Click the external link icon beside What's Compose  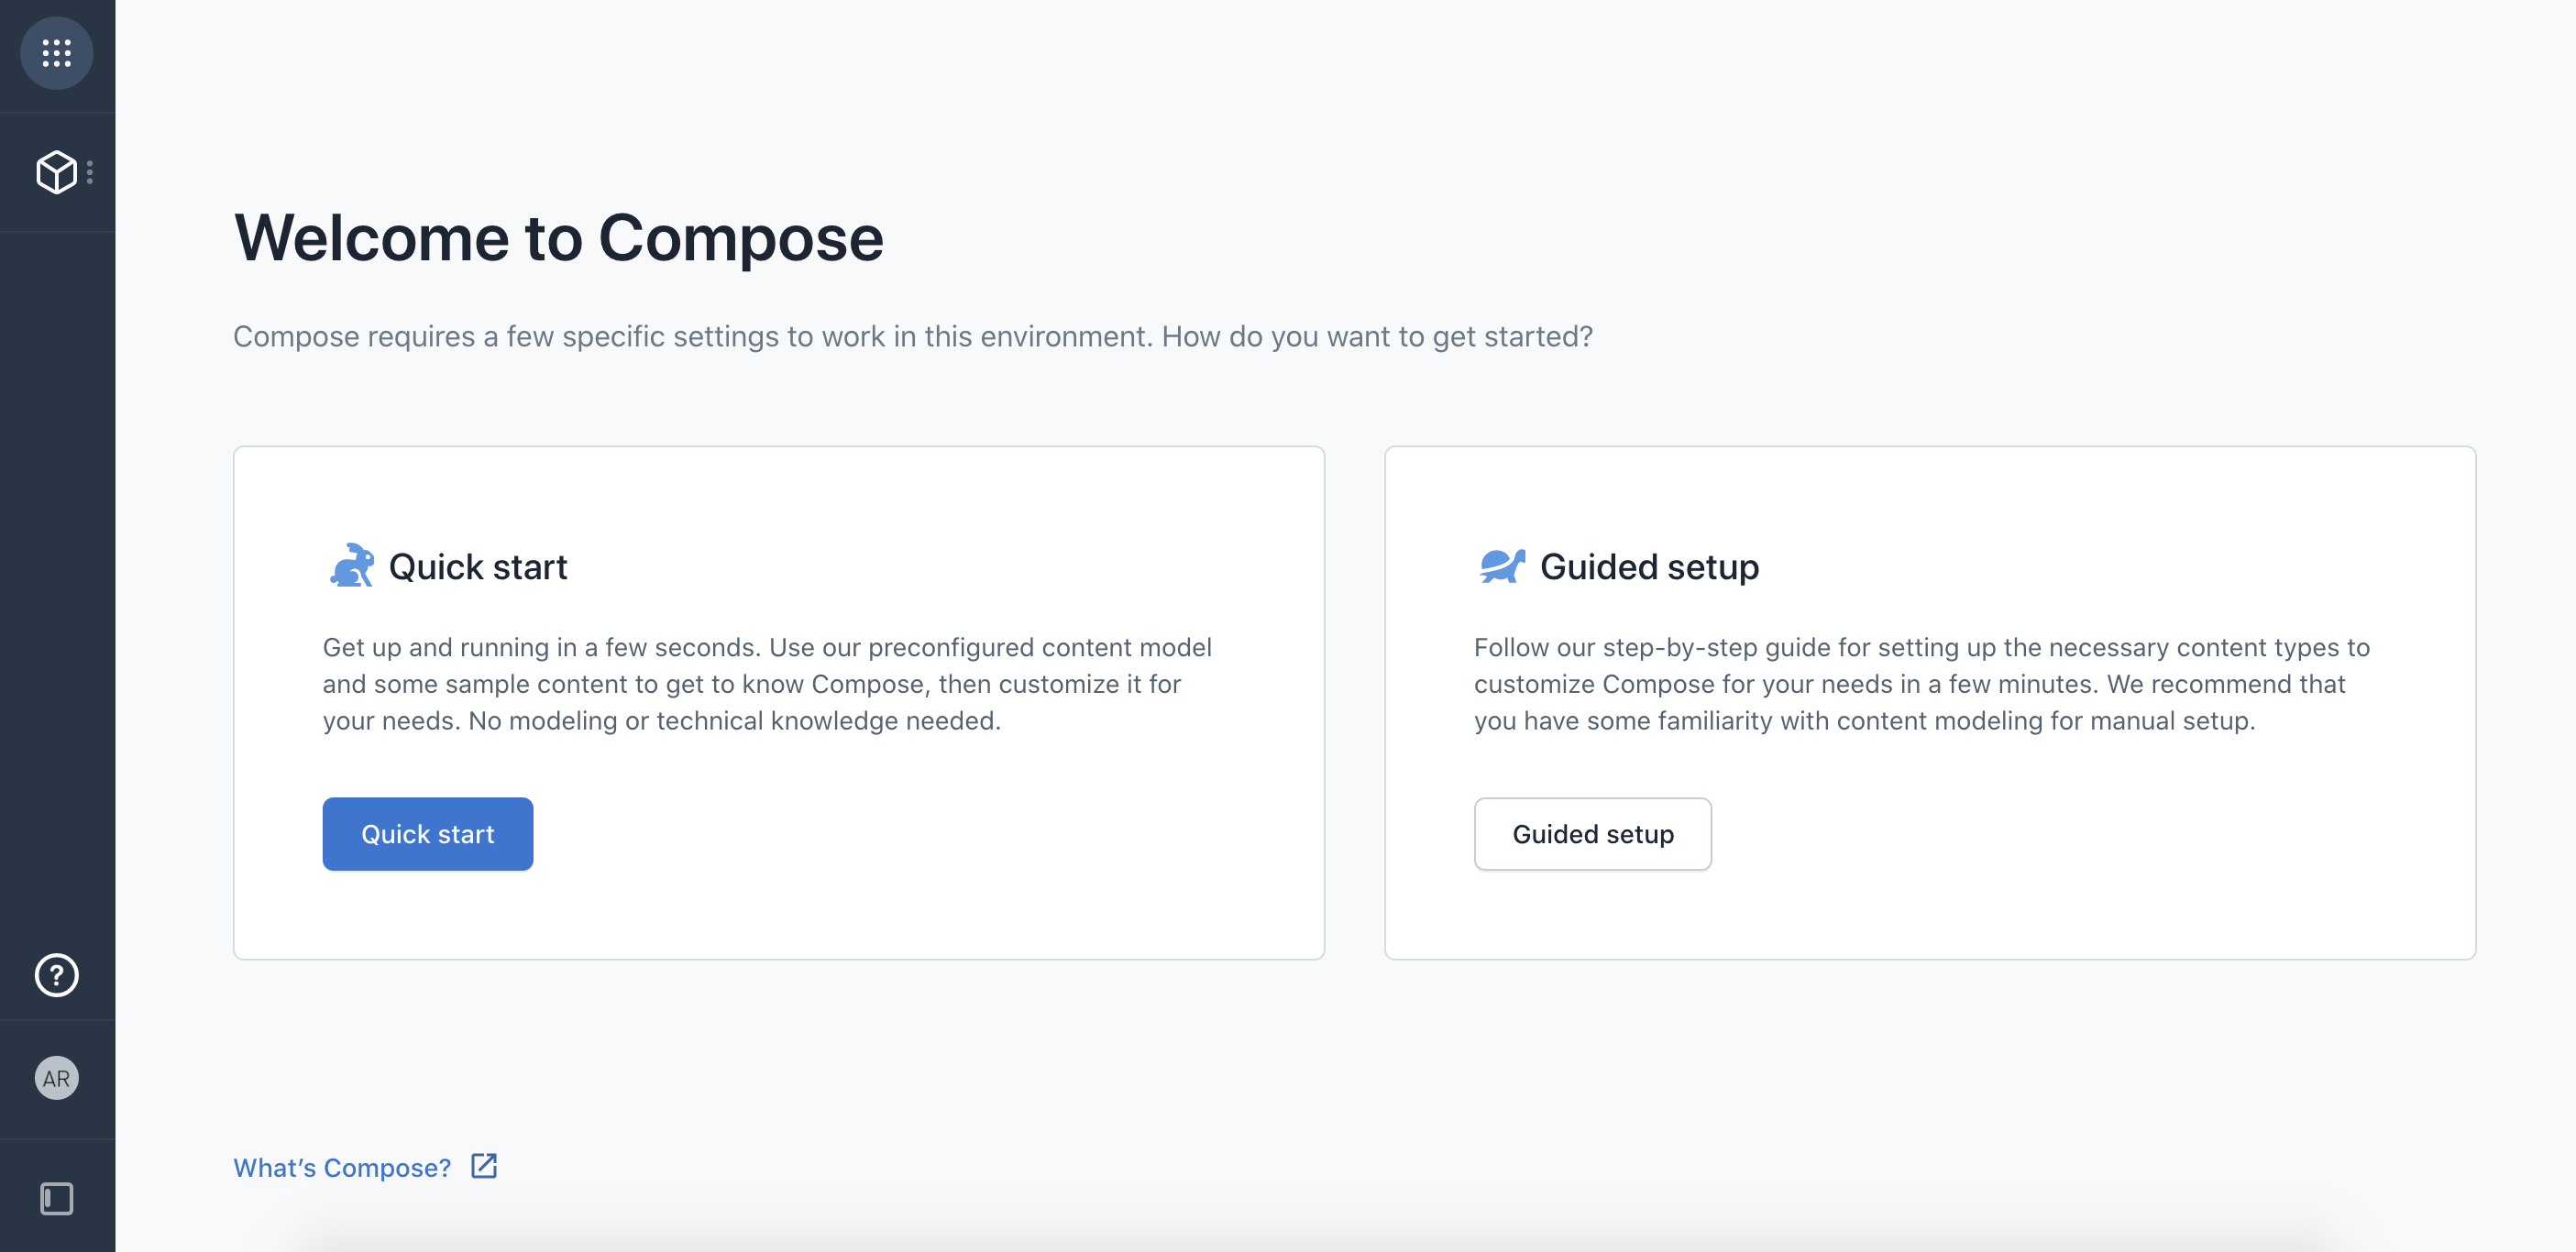tap(484, 1166)
